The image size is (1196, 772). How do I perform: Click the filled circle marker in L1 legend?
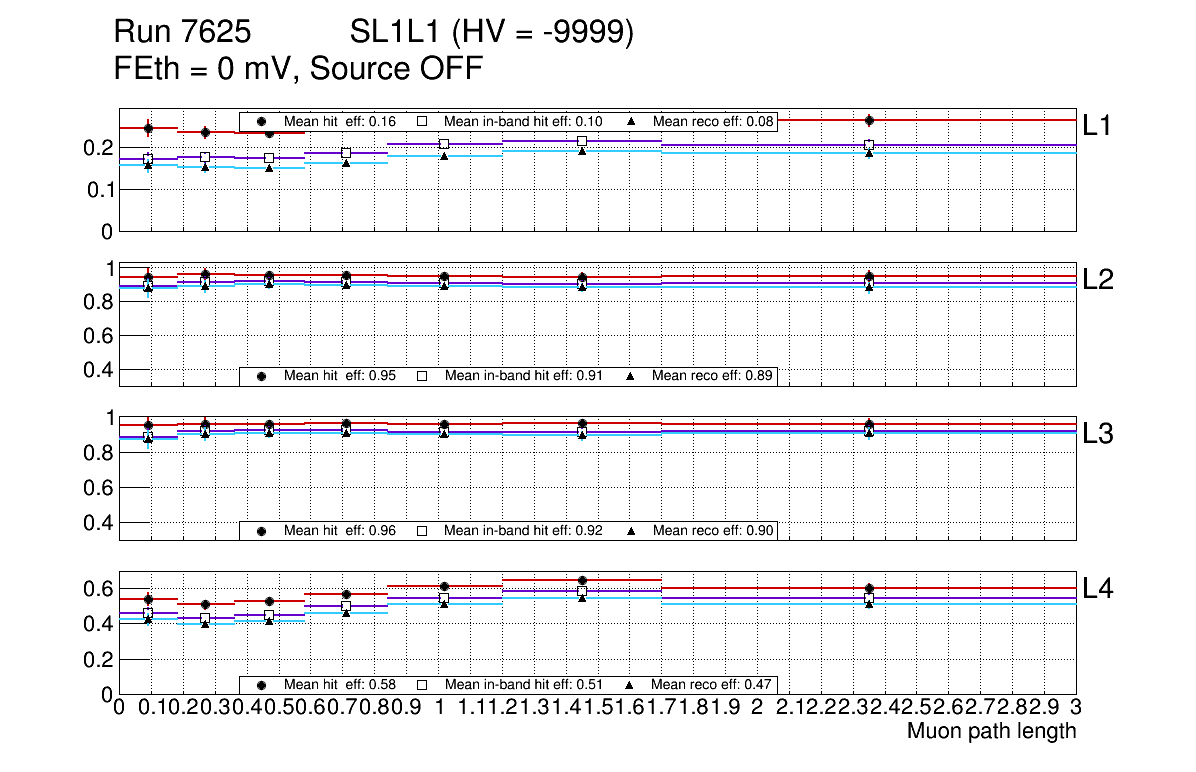(x=261, y=122)
